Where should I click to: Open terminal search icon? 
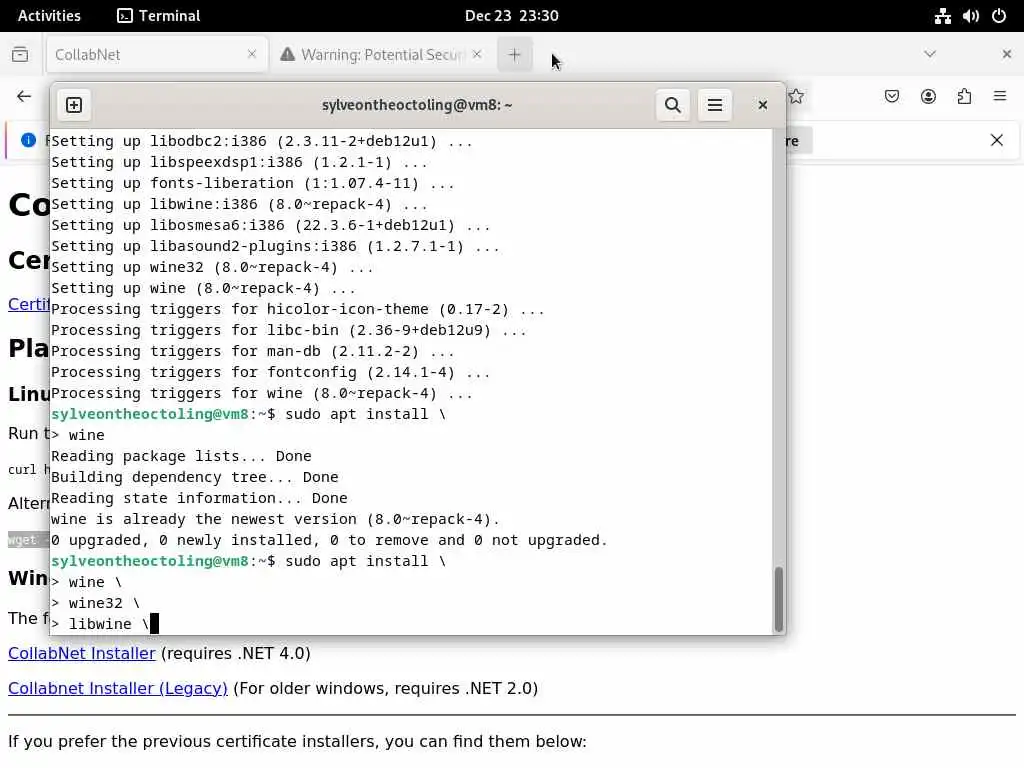673,105
